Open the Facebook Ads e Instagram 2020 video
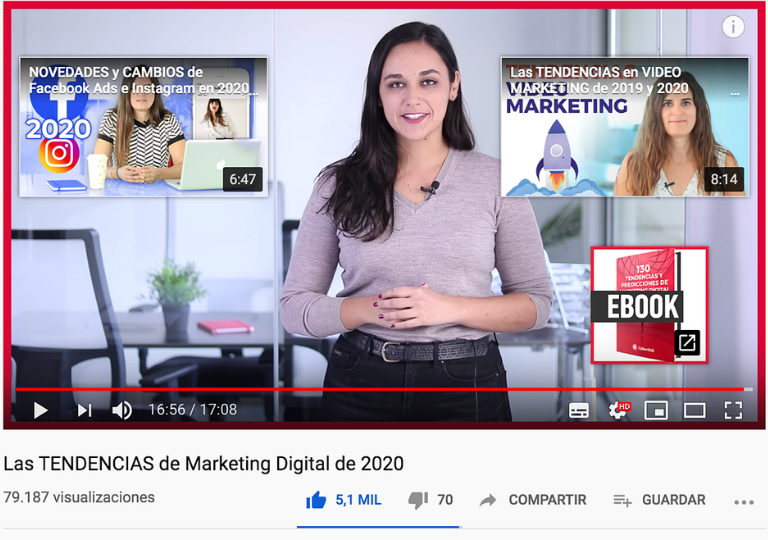768x540 pixels. tap(144, 127)
